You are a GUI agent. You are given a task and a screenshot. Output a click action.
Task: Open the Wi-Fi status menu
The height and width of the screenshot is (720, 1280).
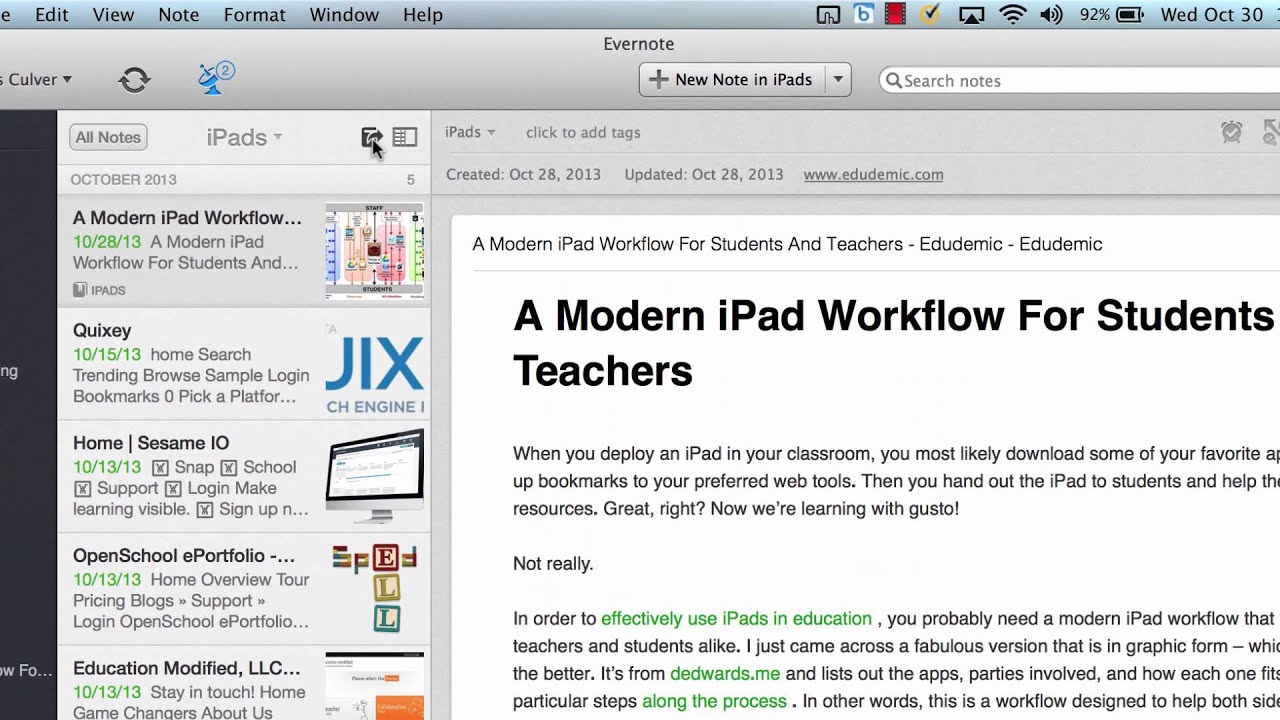coord(1013,15)
